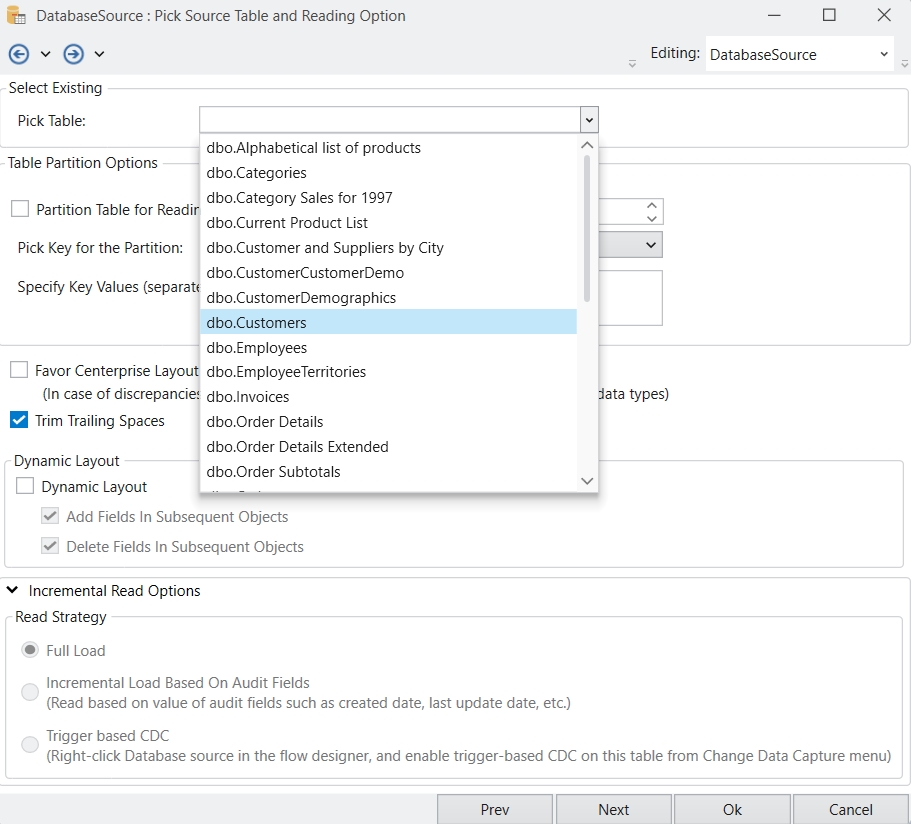
Task: Click the DatabaseSource icon in title bar
Action: pyautogui.click(x=18, y=16)
